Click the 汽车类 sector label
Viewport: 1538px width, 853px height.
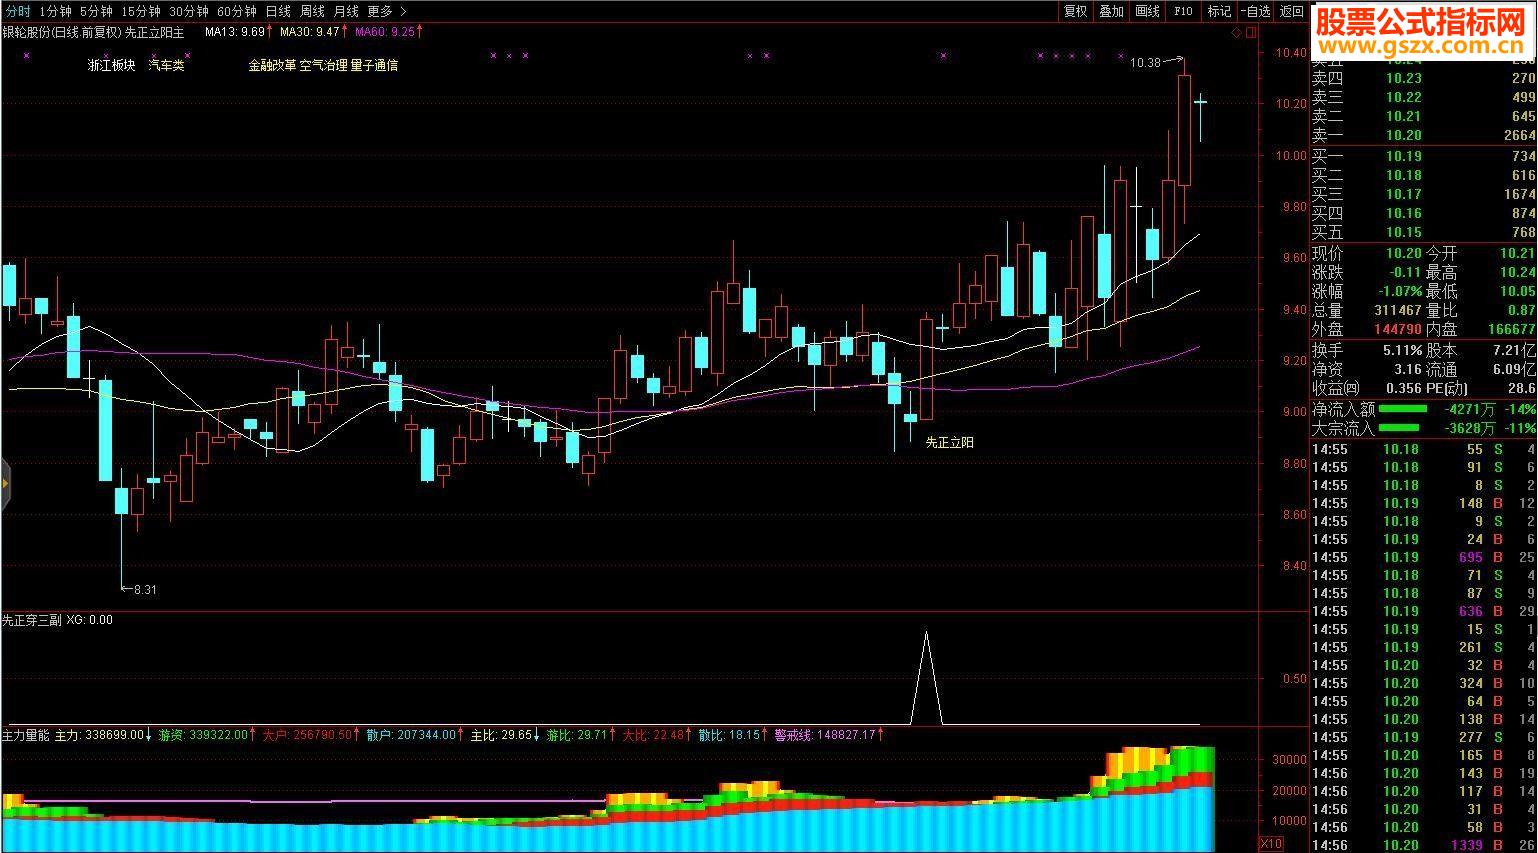(x=166, y=65)
